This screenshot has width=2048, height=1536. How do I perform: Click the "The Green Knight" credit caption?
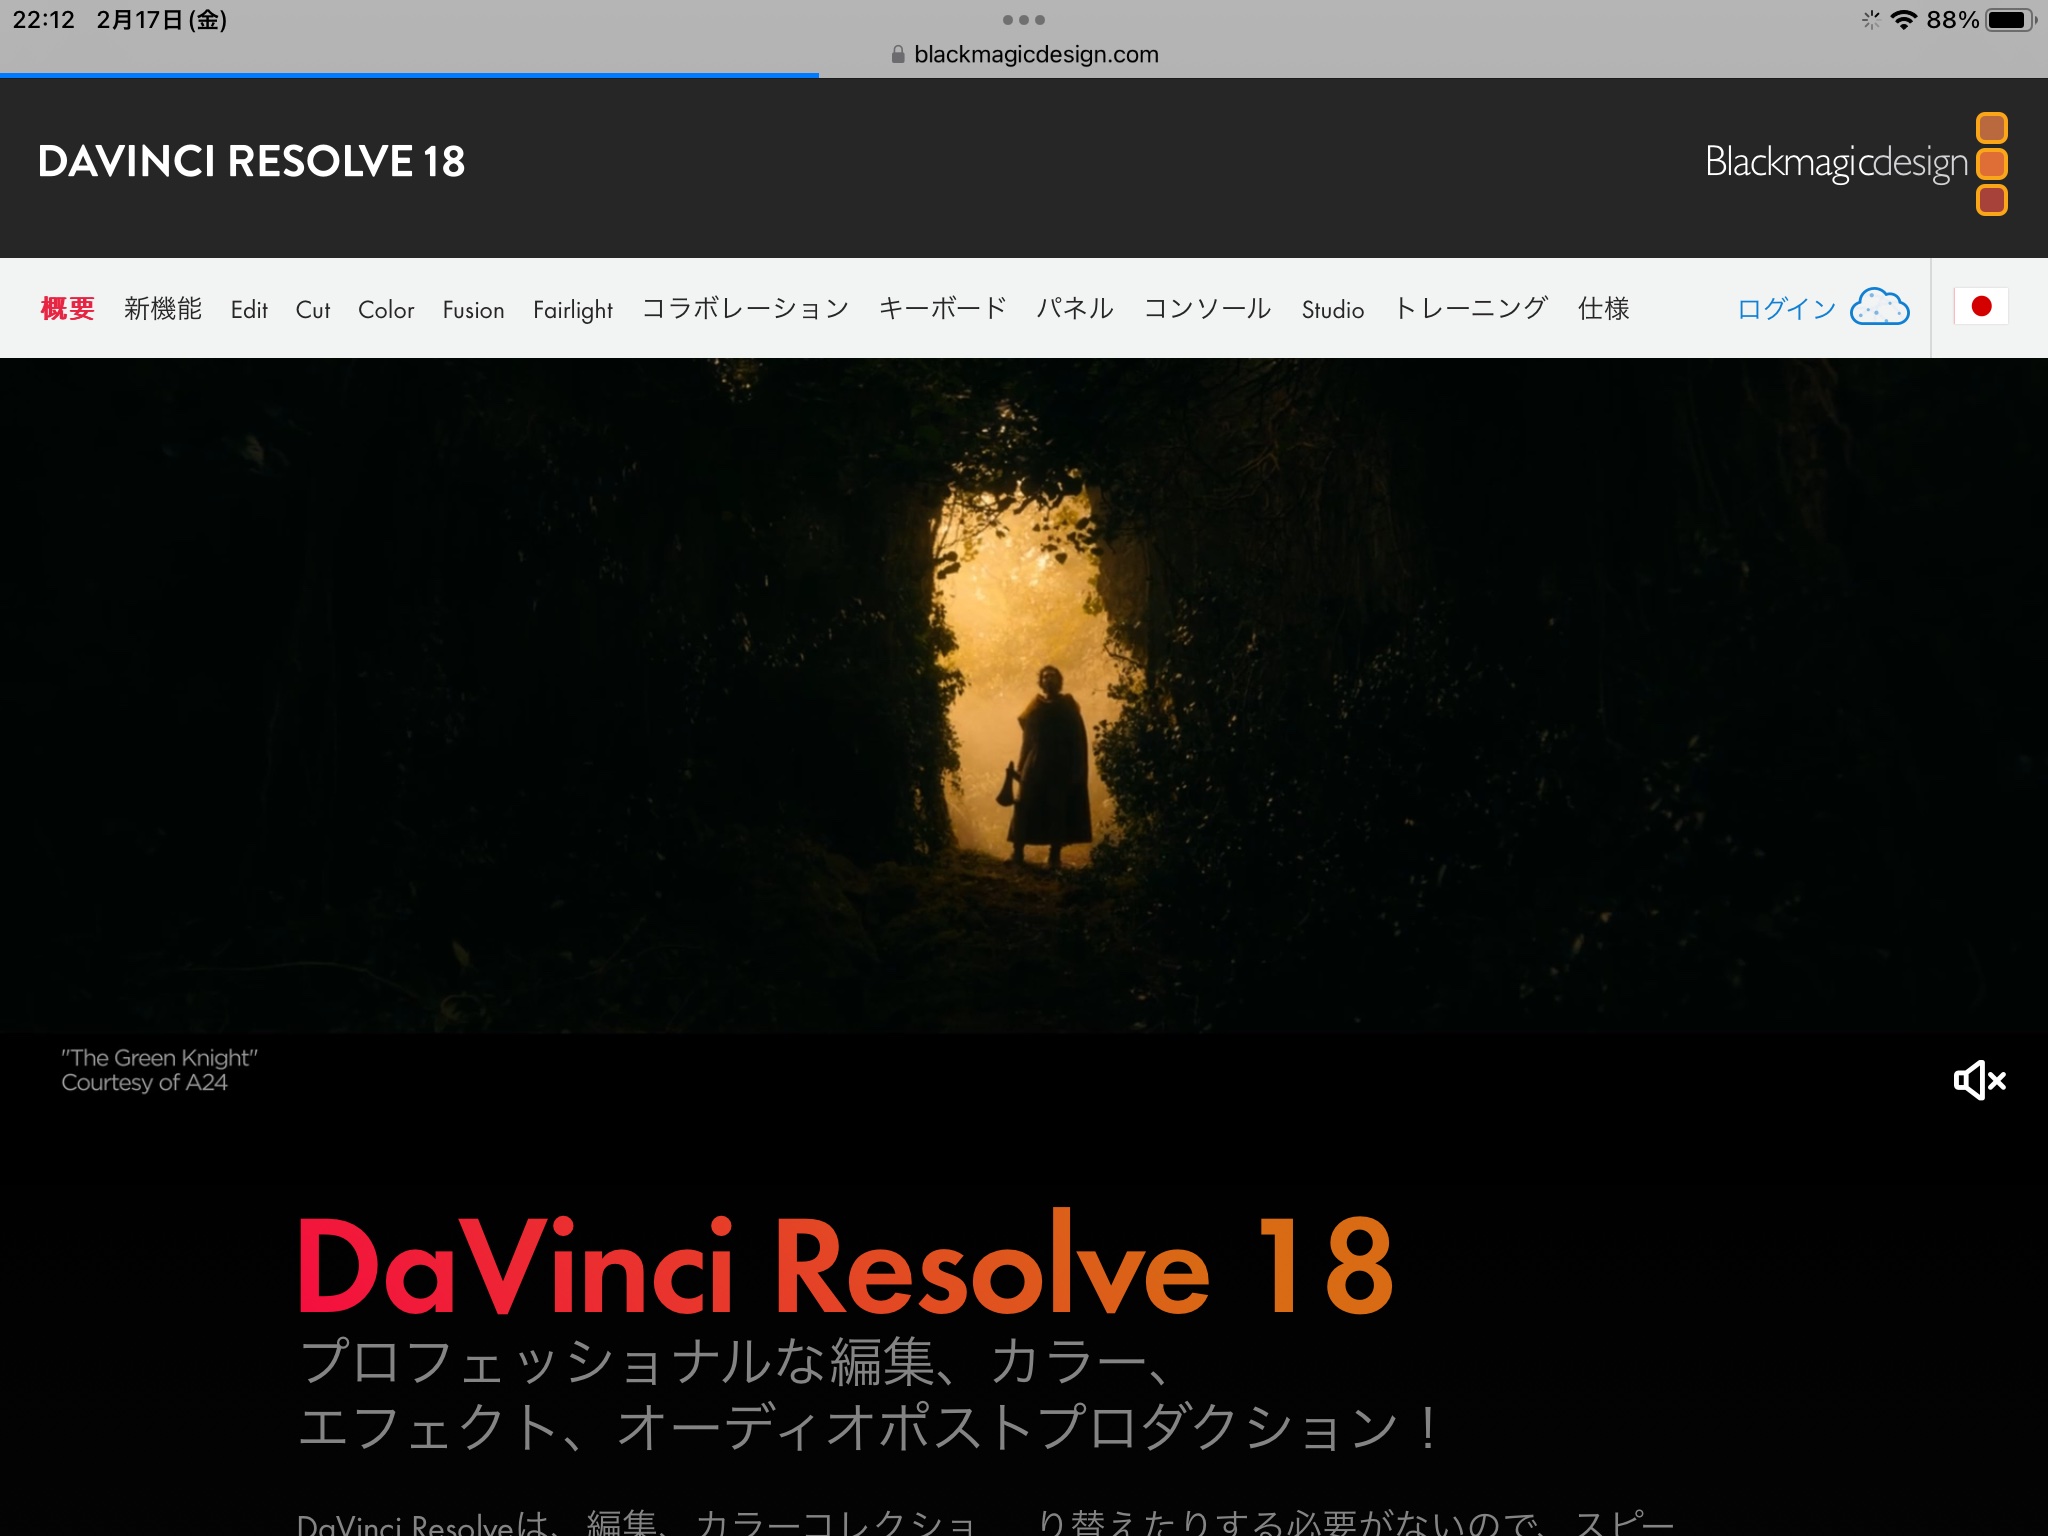[160, 1070]
